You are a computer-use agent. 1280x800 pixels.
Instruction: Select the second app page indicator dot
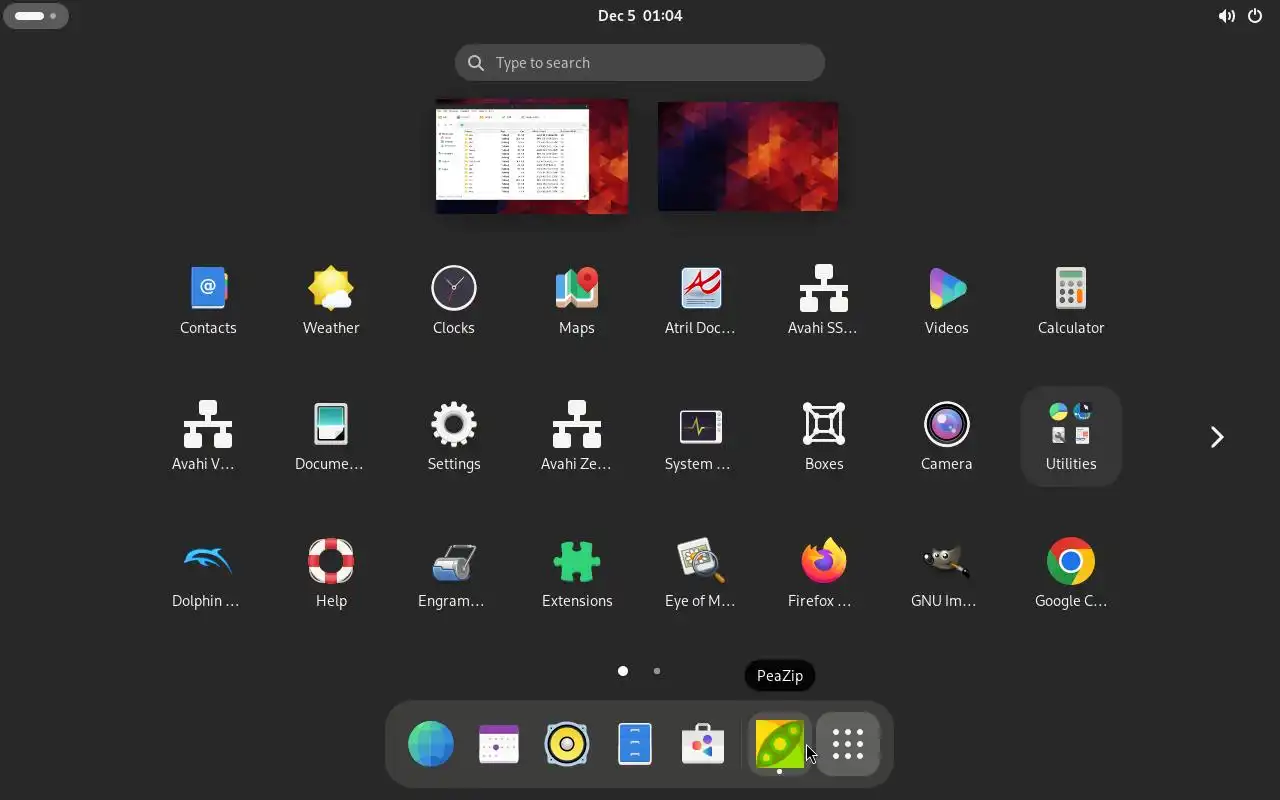tap(657, 671)
